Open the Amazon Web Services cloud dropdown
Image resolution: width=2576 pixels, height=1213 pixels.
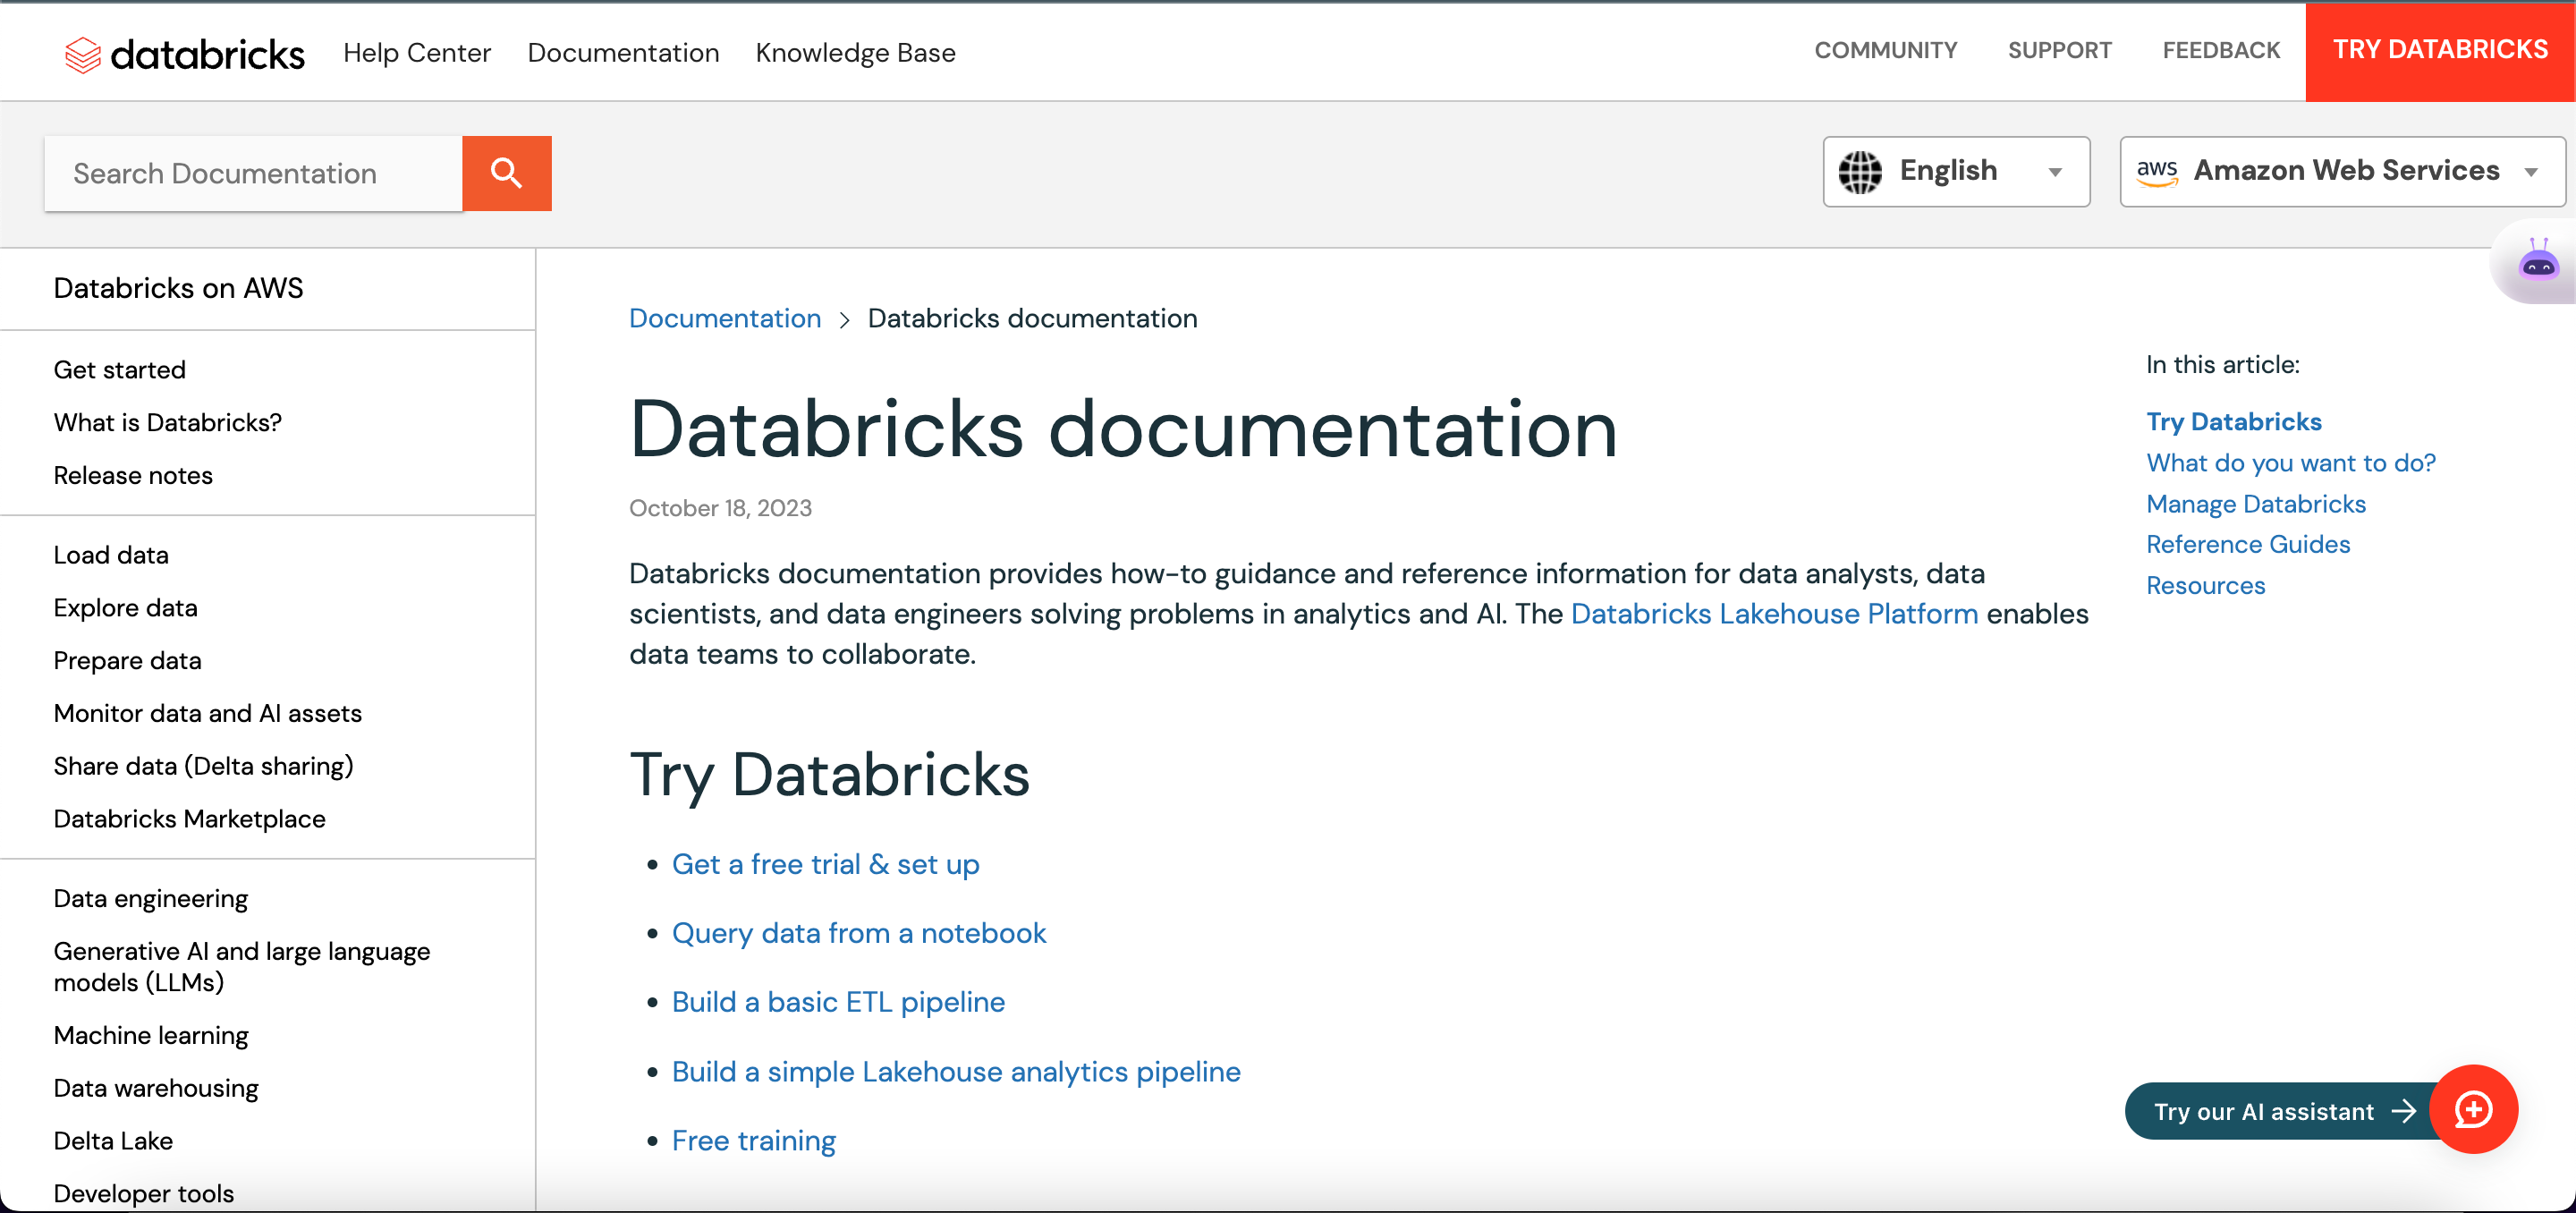(x=2342, y=171)
